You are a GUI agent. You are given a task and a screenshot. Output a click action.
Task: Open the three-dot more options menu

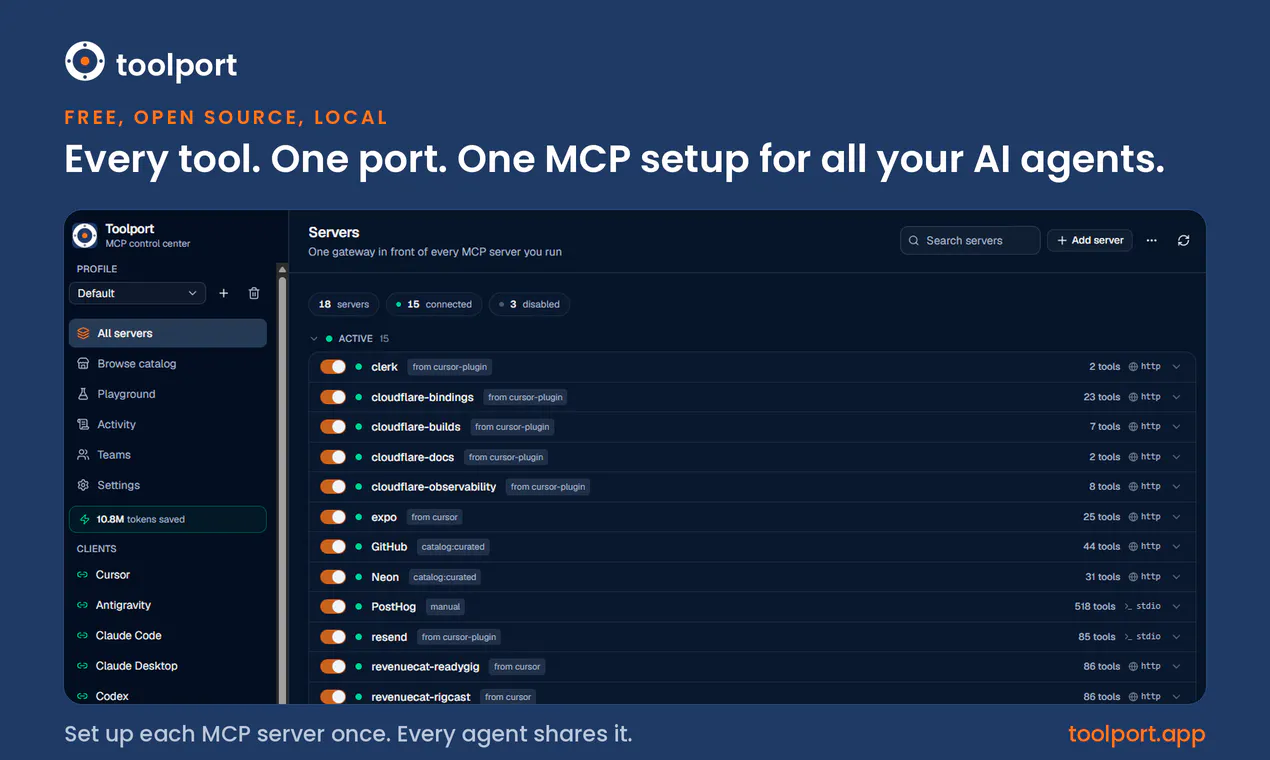[x=1152, y=240]
